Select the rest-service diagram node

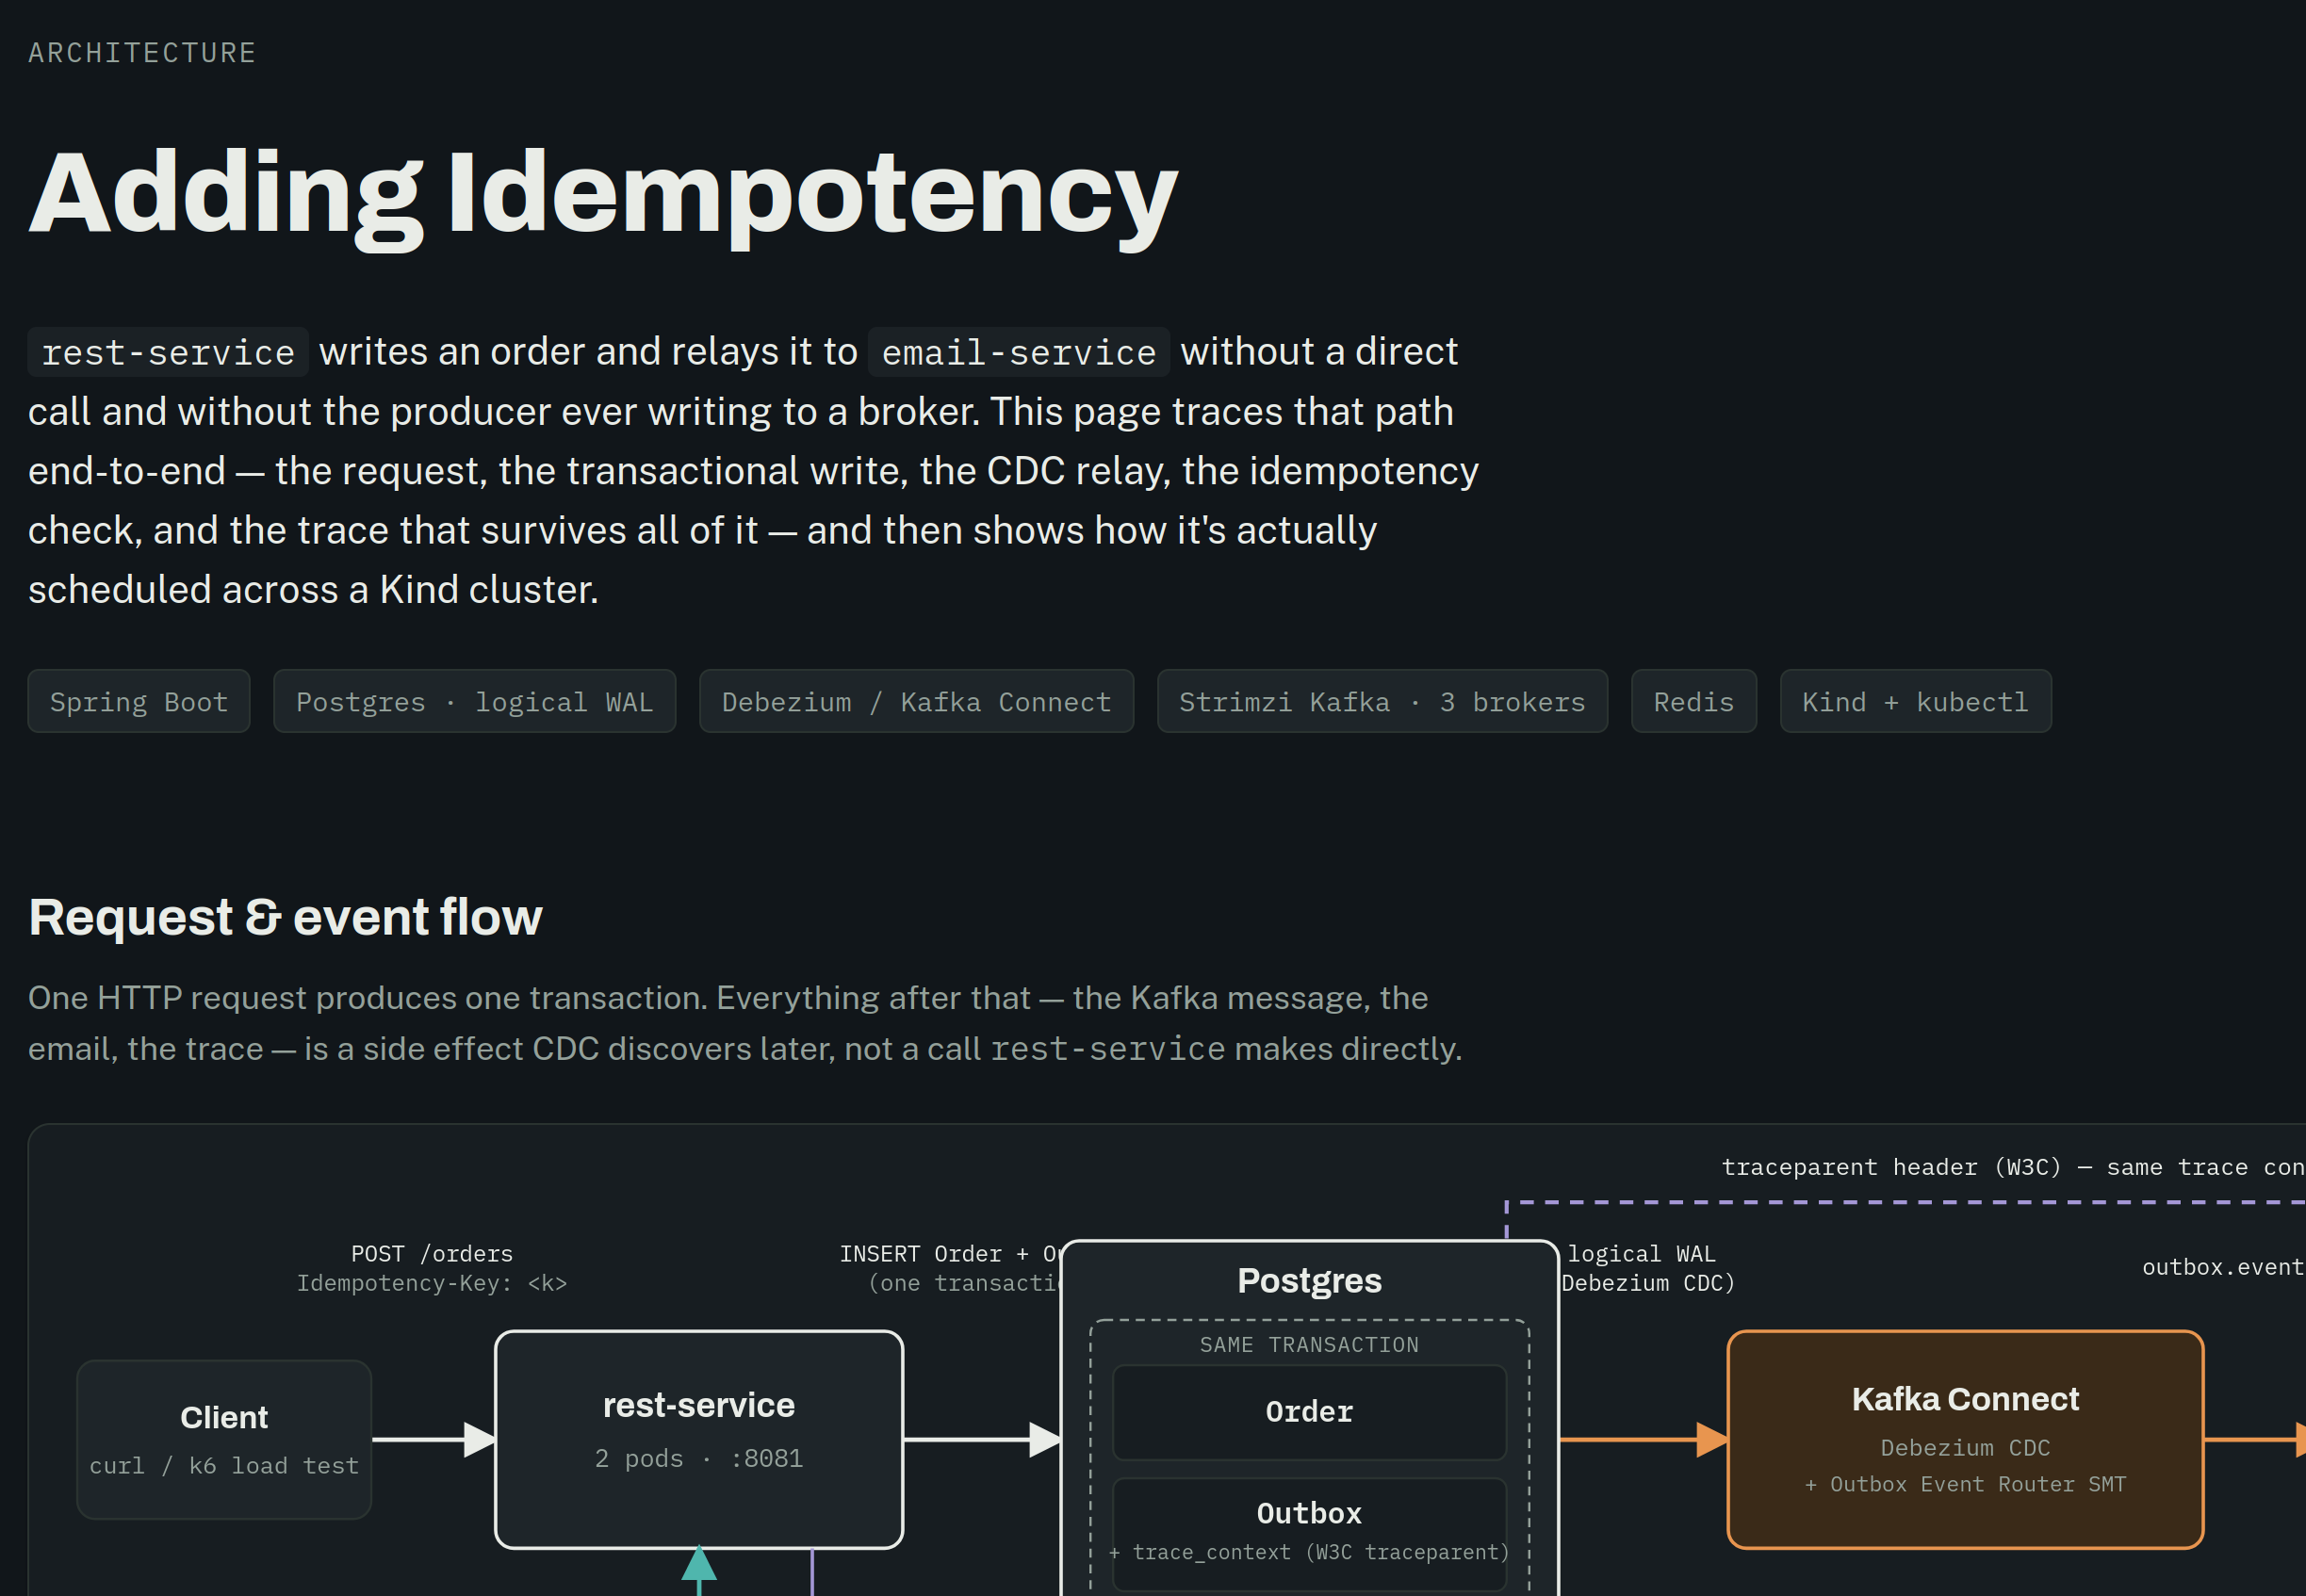coord(699,1439)
